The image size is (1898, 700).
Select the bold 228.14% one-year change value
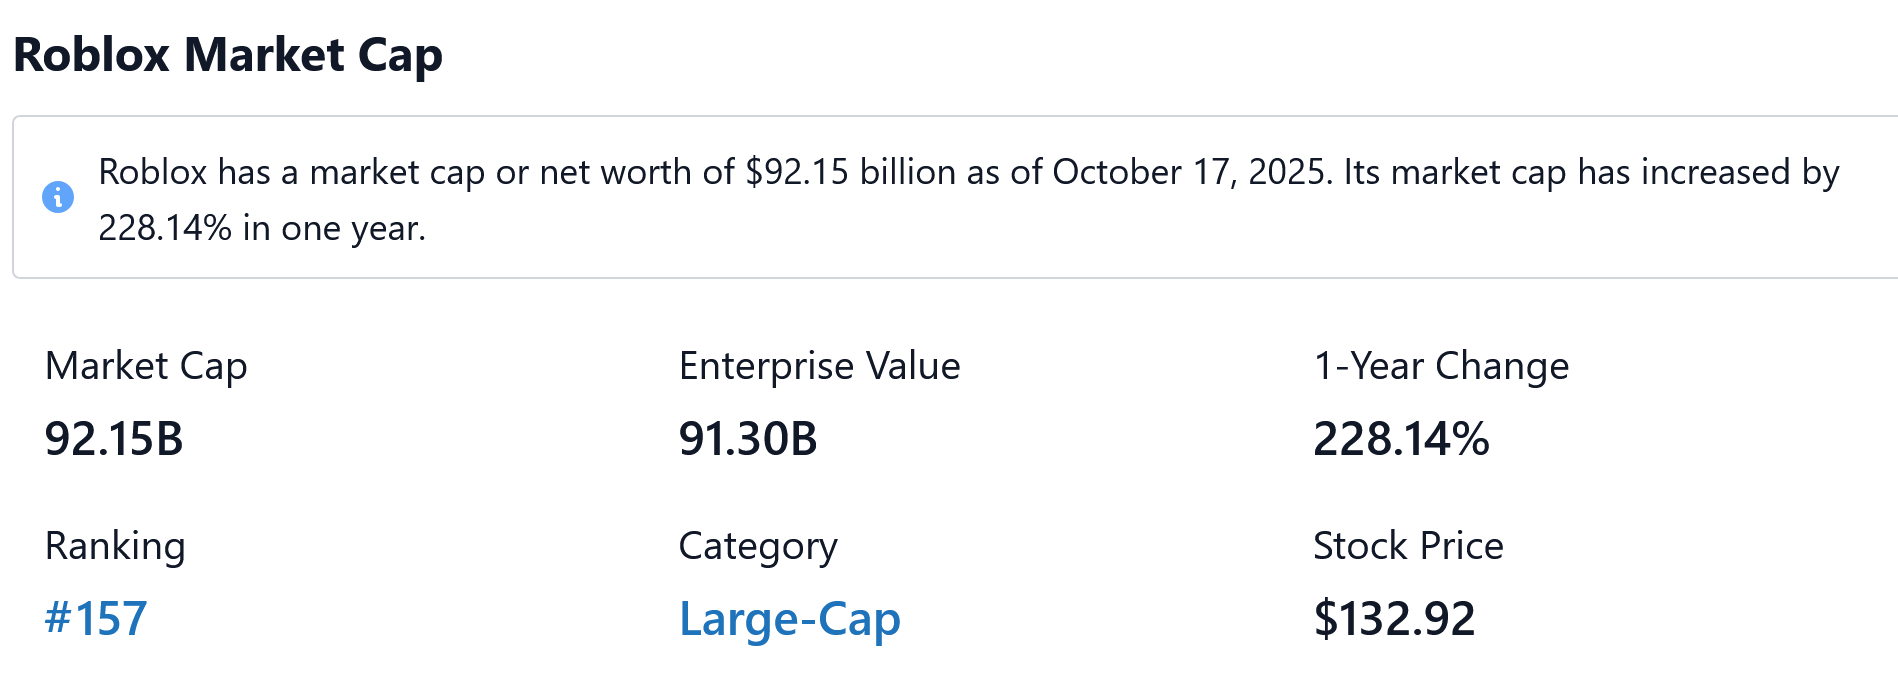click(x=1401, y=439)
